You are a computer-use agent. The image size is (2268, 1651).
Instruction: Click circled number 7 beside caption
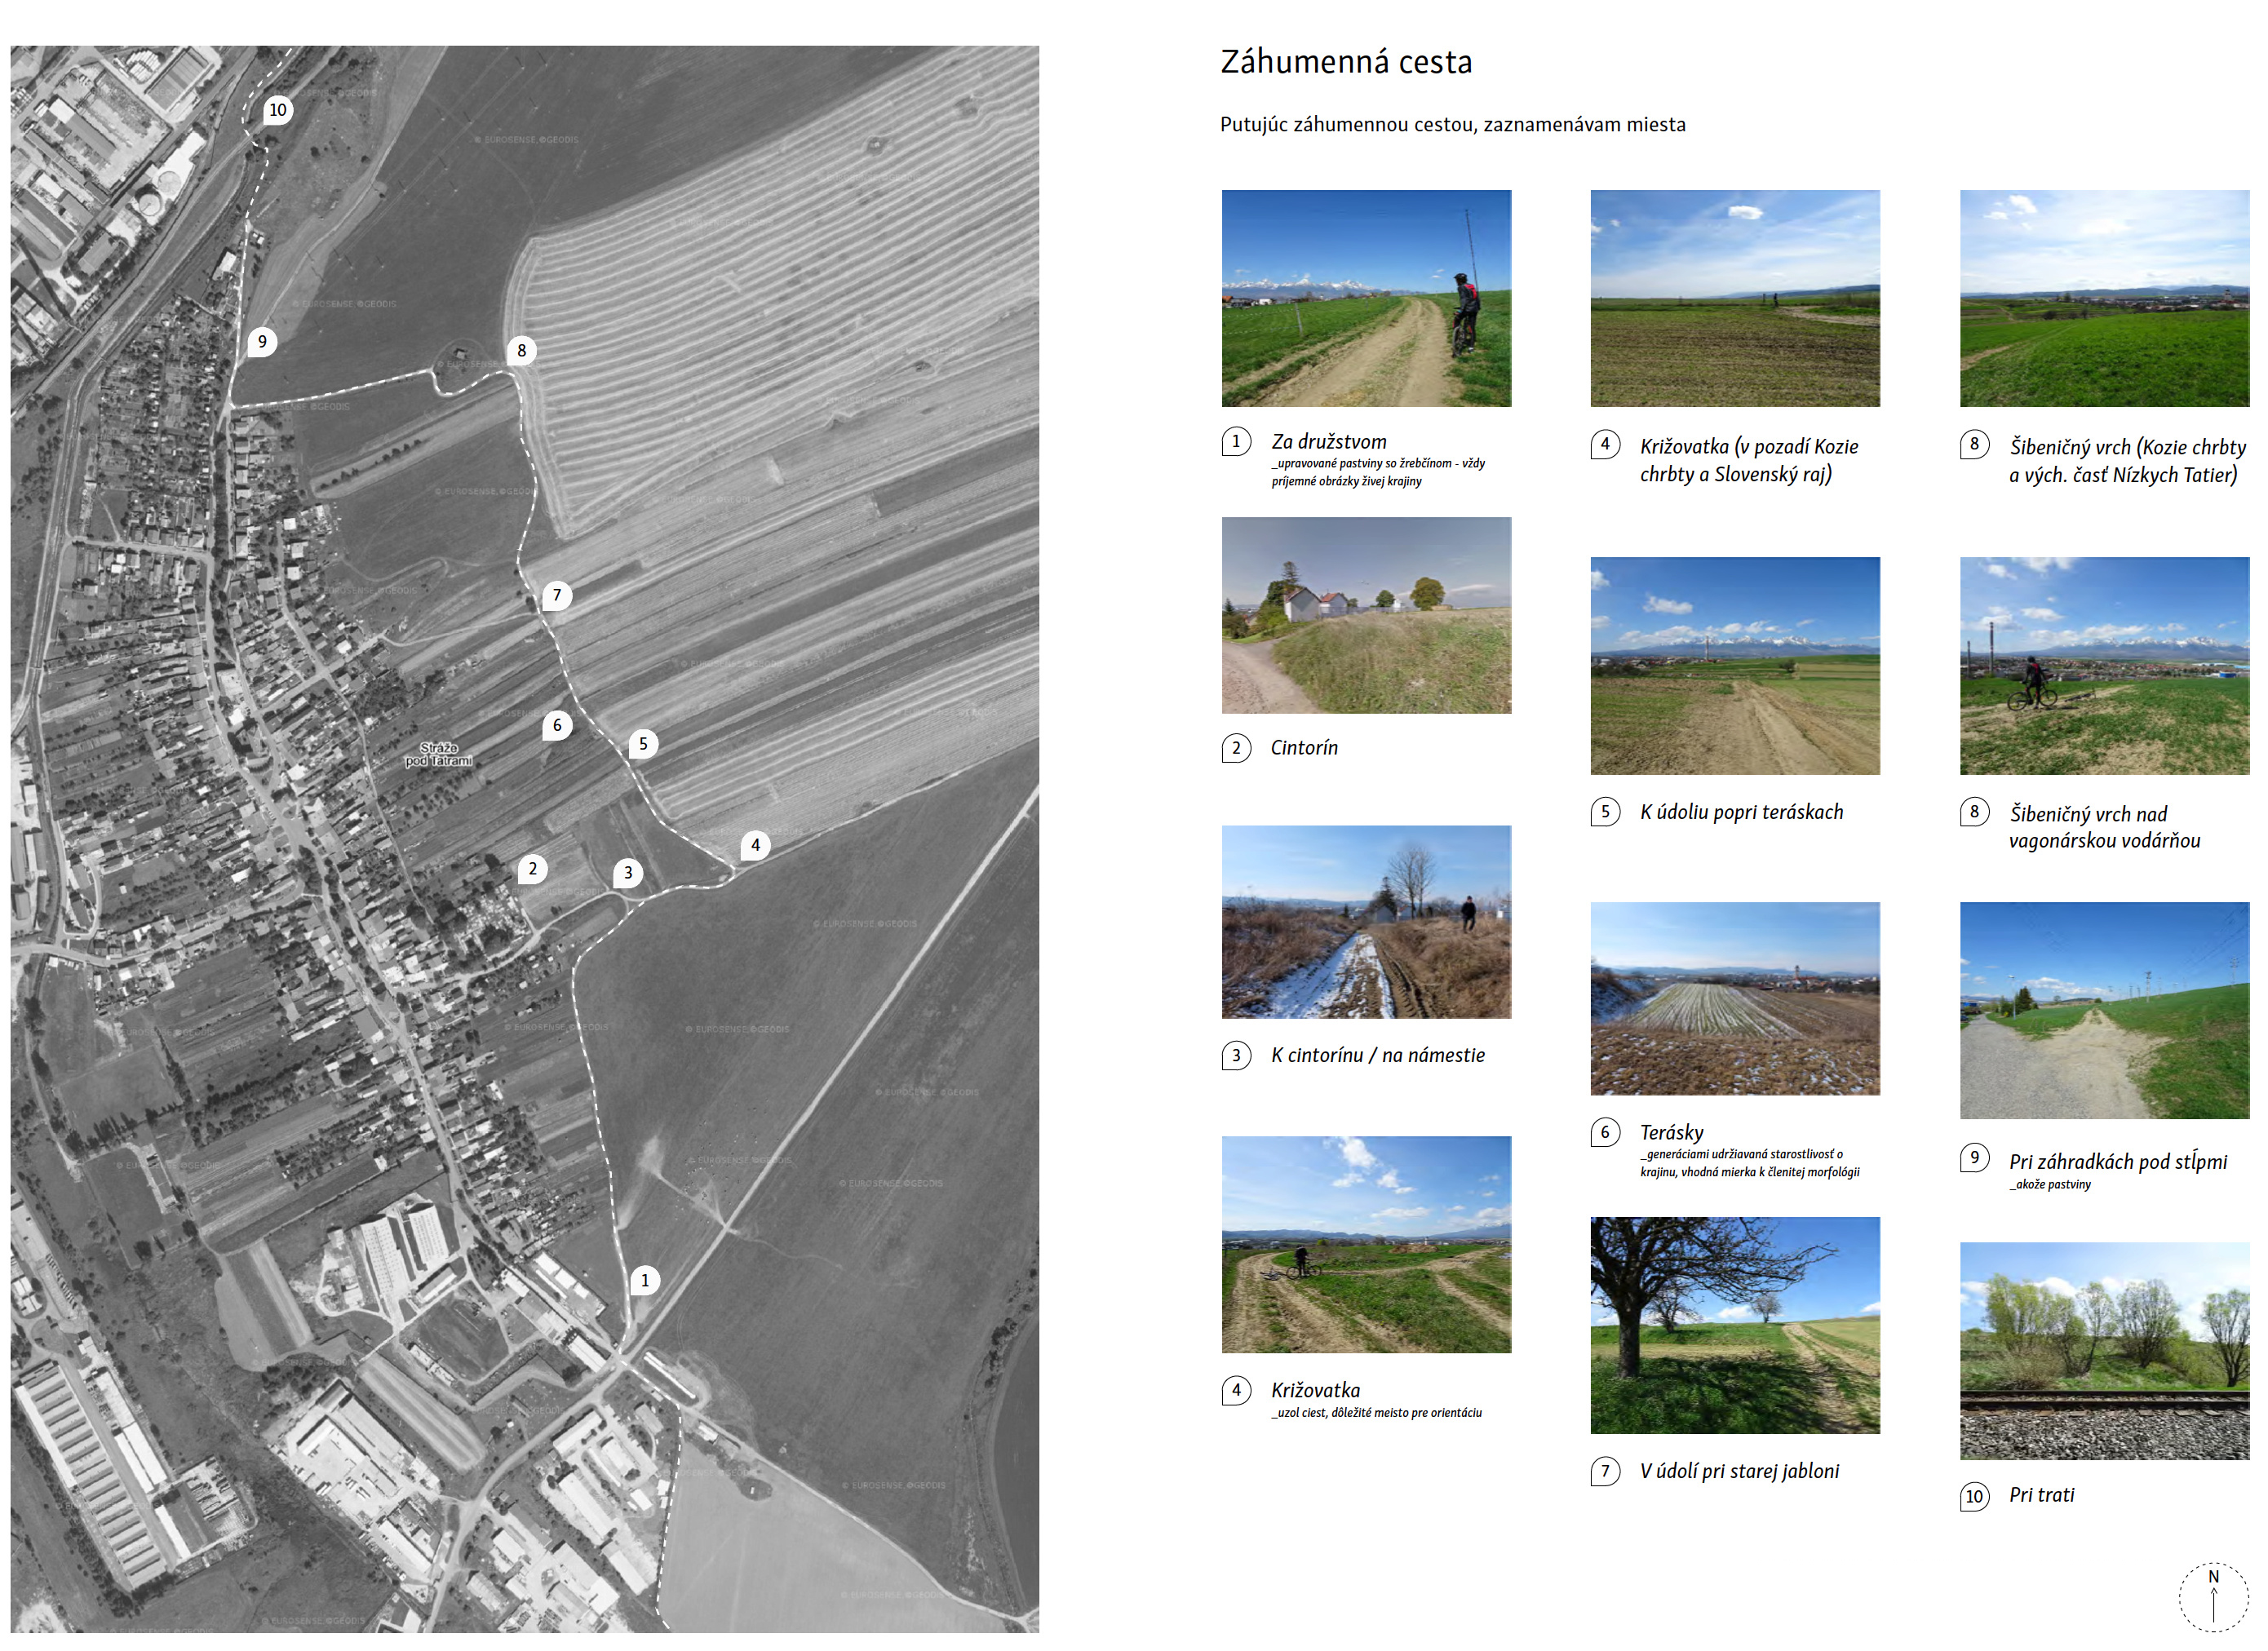click(1605, 1471)
